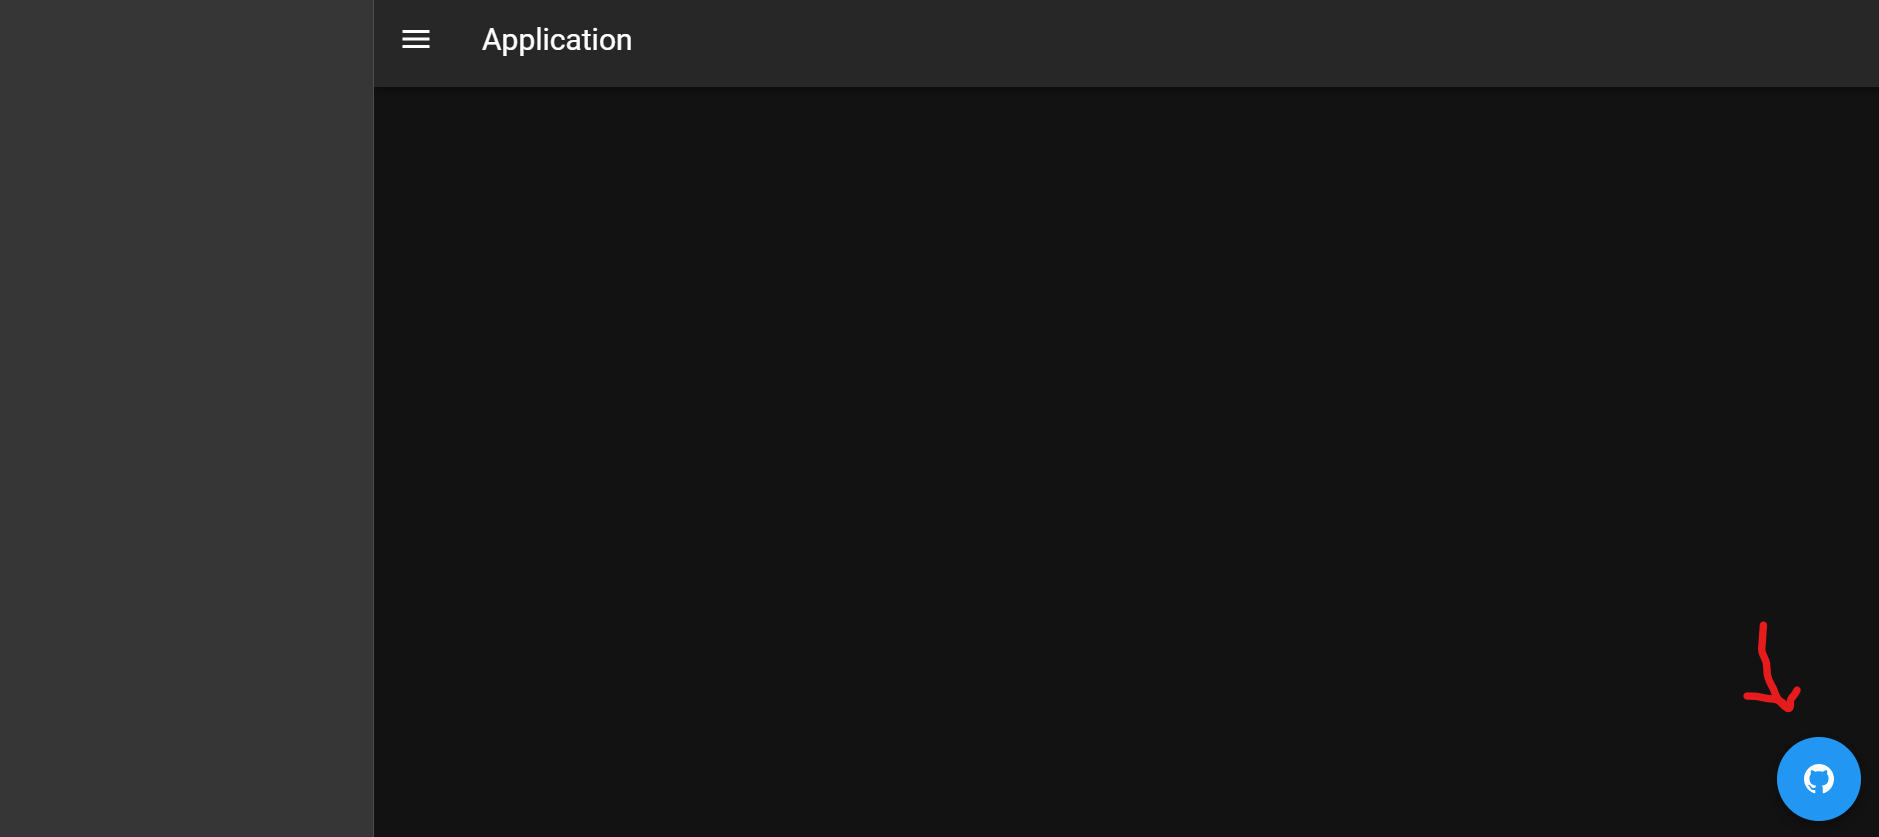
Task: Hide the sidebar with the hamburger button
Action: [x=416, y=40]
